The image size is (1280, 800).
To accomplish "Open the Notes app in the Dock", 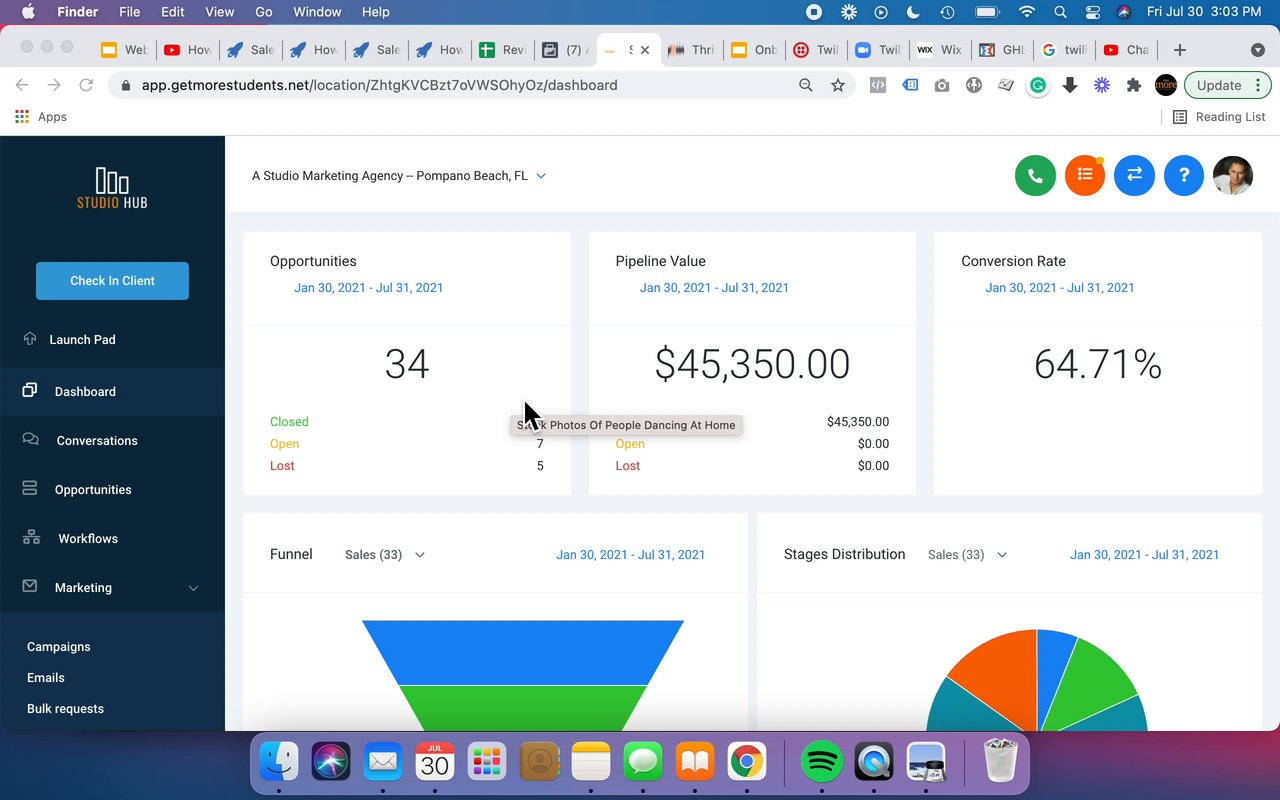I will (x=591, y=763).
